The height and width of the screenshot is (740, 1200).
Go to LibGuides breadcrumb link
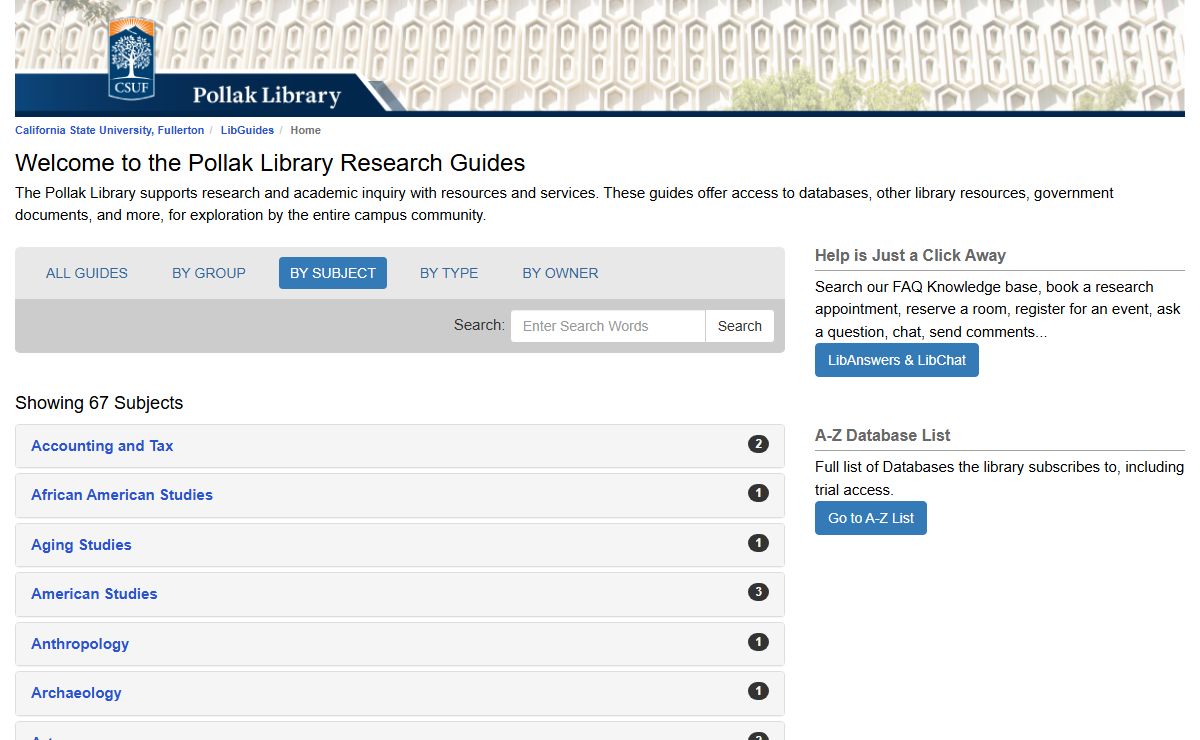(247, 130)
